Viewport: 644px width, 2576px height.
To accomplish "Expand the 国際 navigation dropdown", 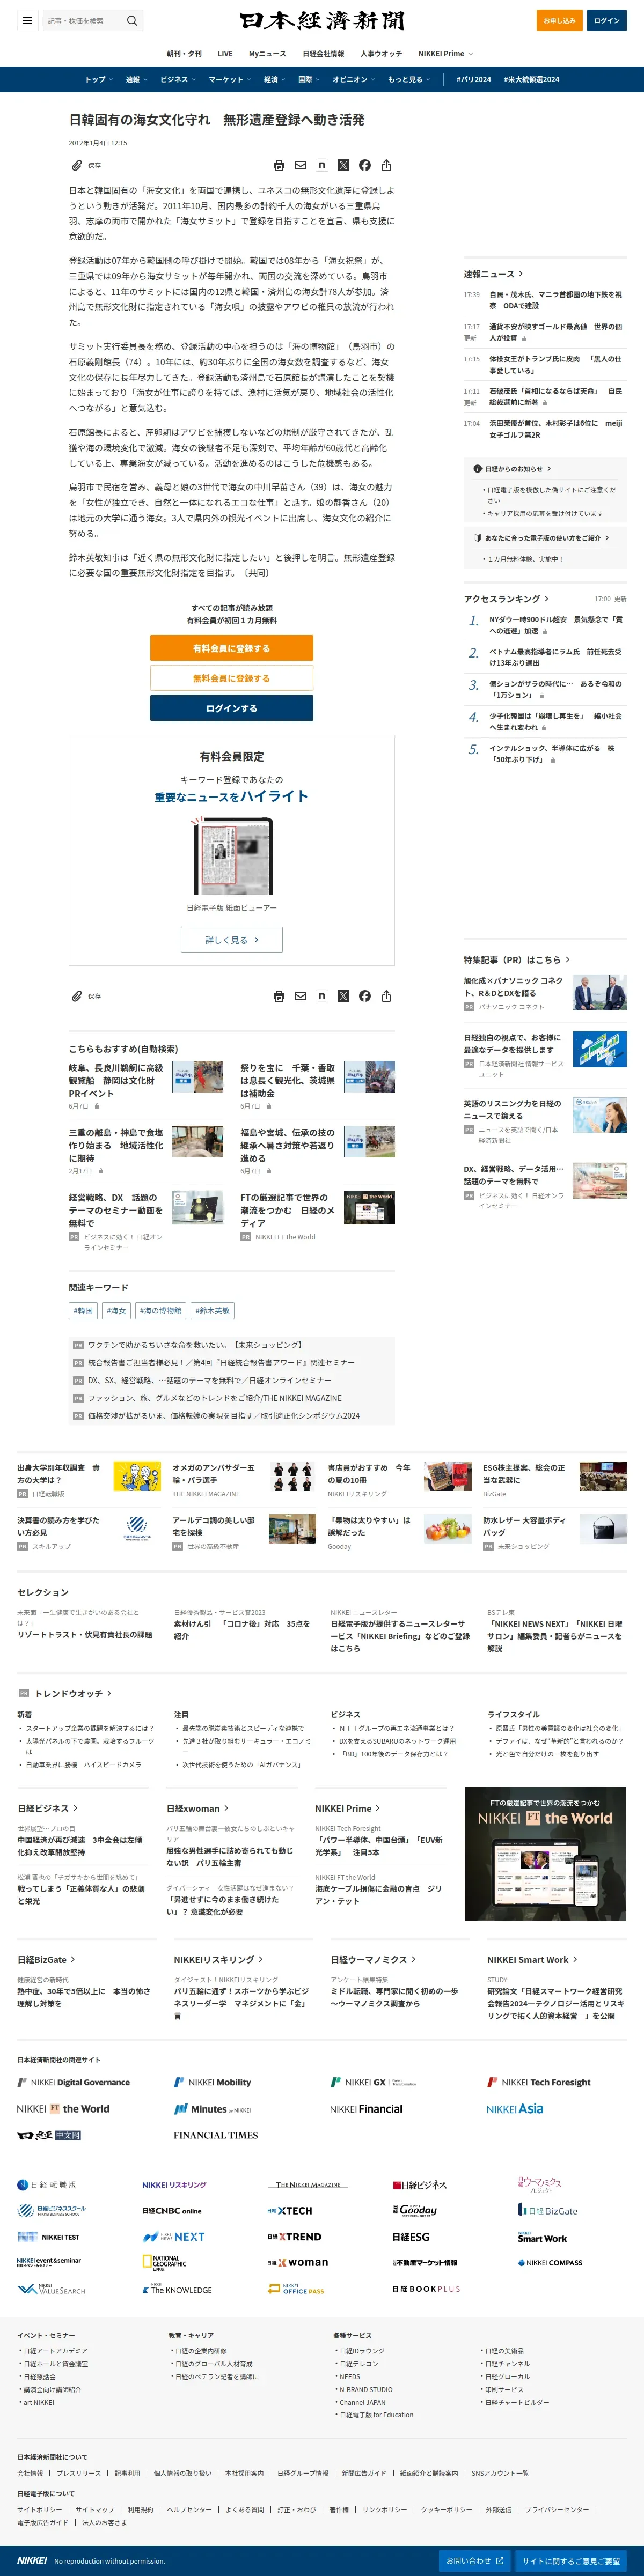I will 310,79.
